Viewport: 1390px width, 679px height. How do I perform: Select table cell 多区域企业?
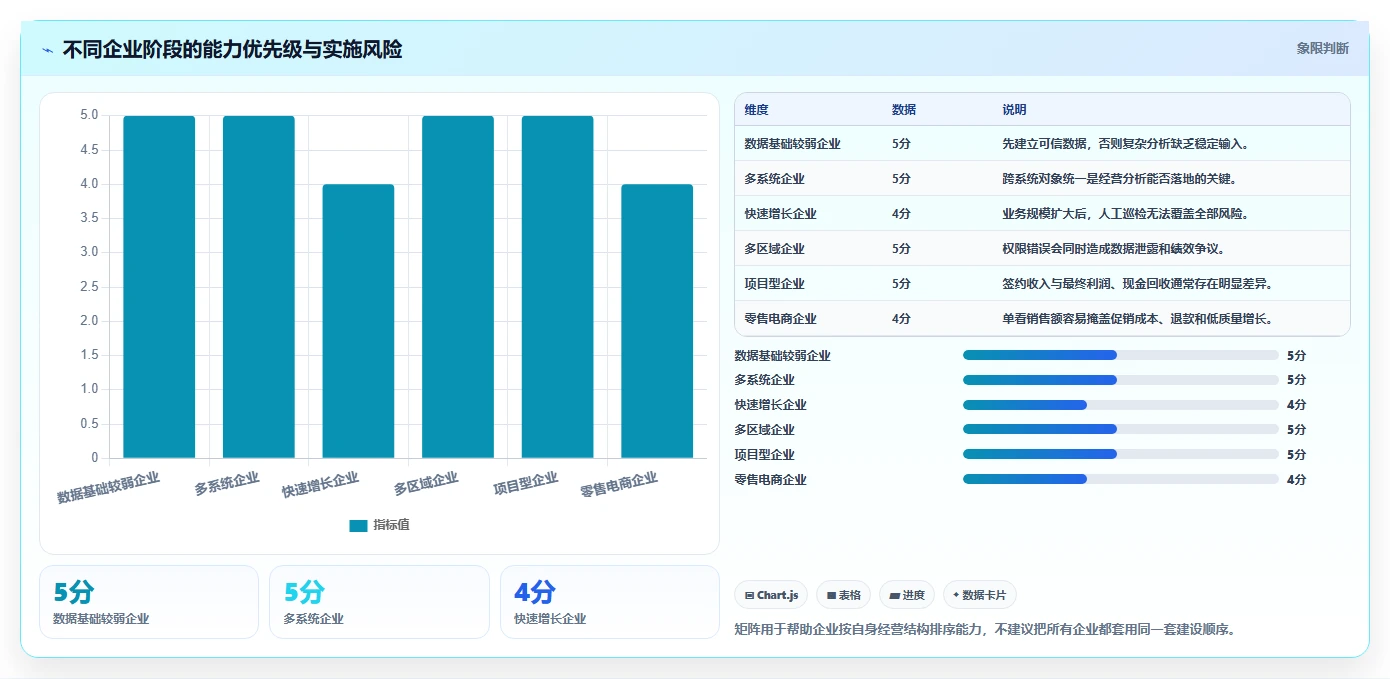pos(775,249)
